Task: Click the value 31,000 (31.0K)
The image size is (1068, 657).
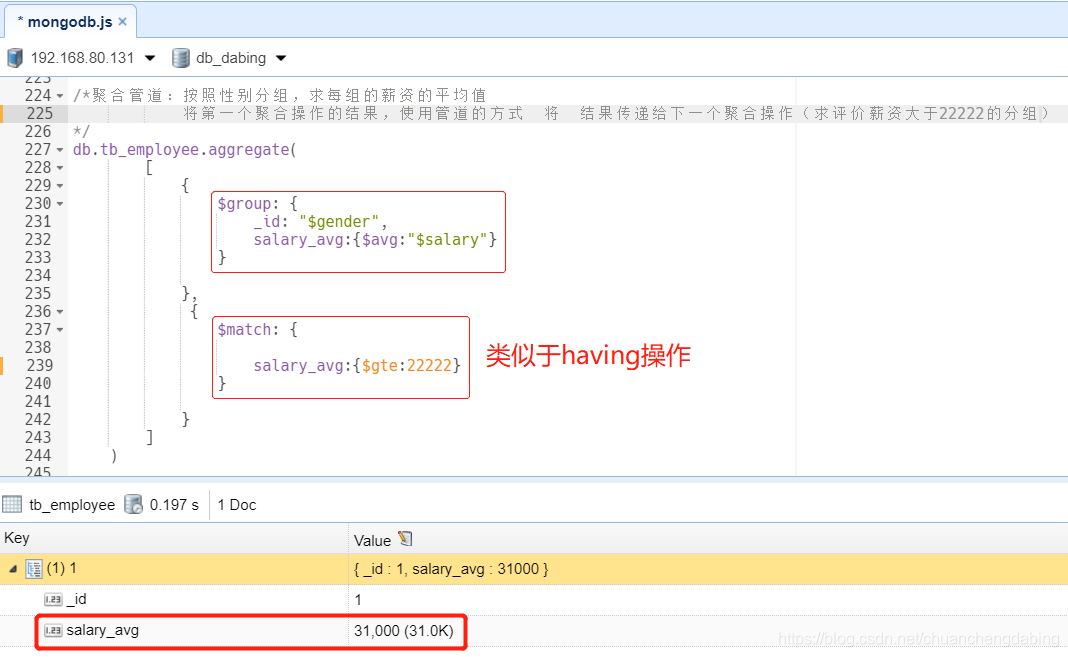Action: (403, 631)
